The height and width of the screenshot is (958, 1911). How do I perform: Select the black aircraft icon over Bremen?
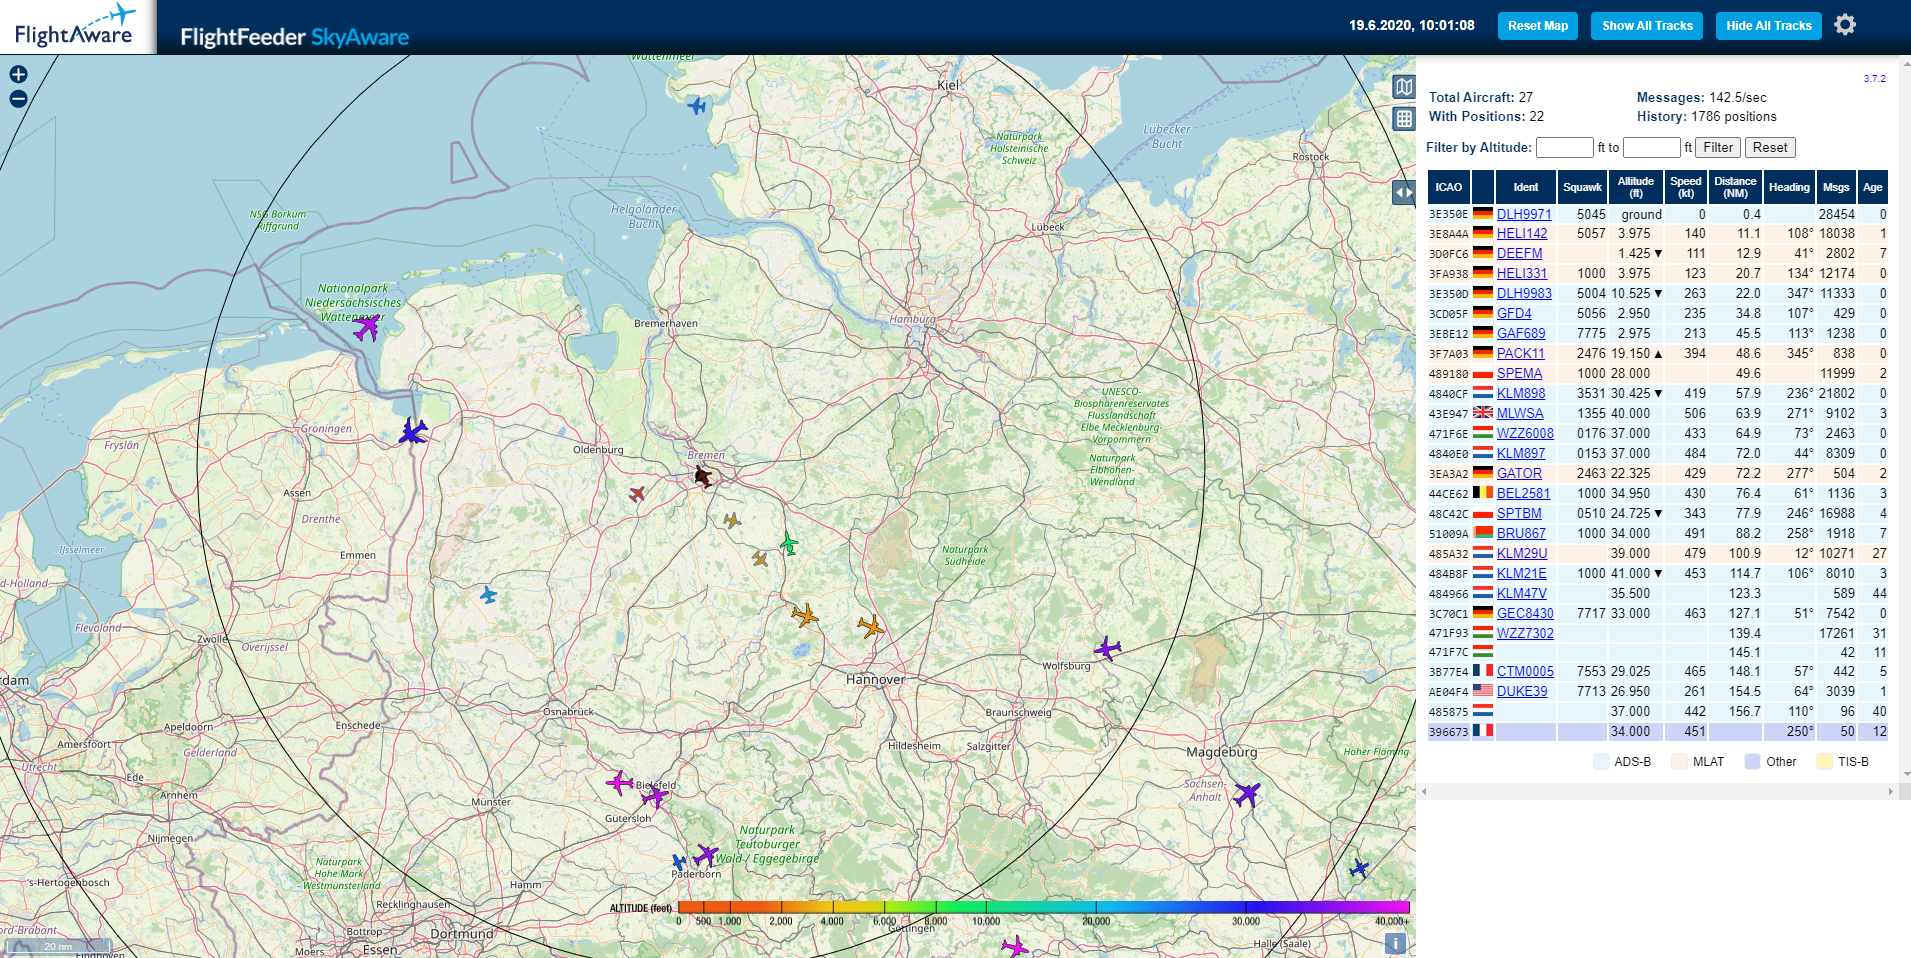coord(703,476)
